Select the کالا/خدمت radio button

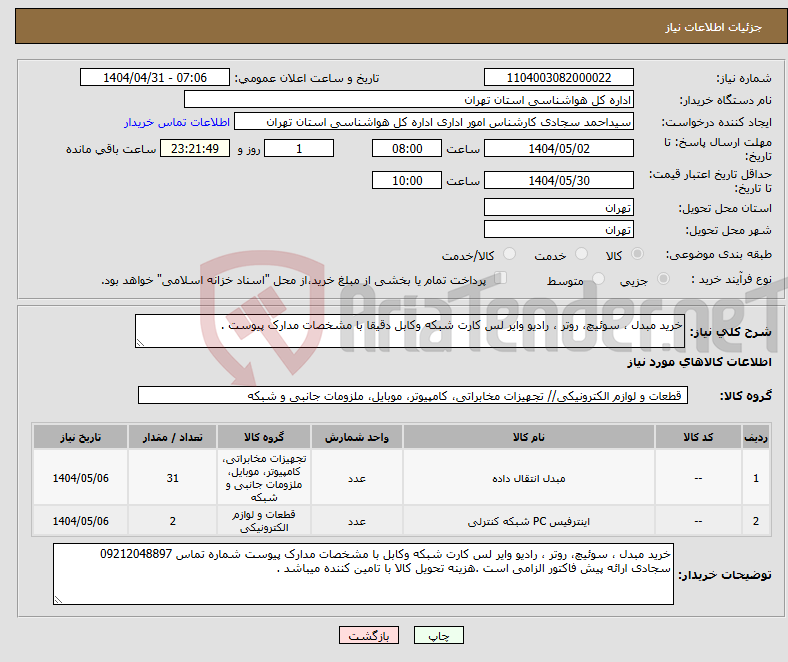510,254
